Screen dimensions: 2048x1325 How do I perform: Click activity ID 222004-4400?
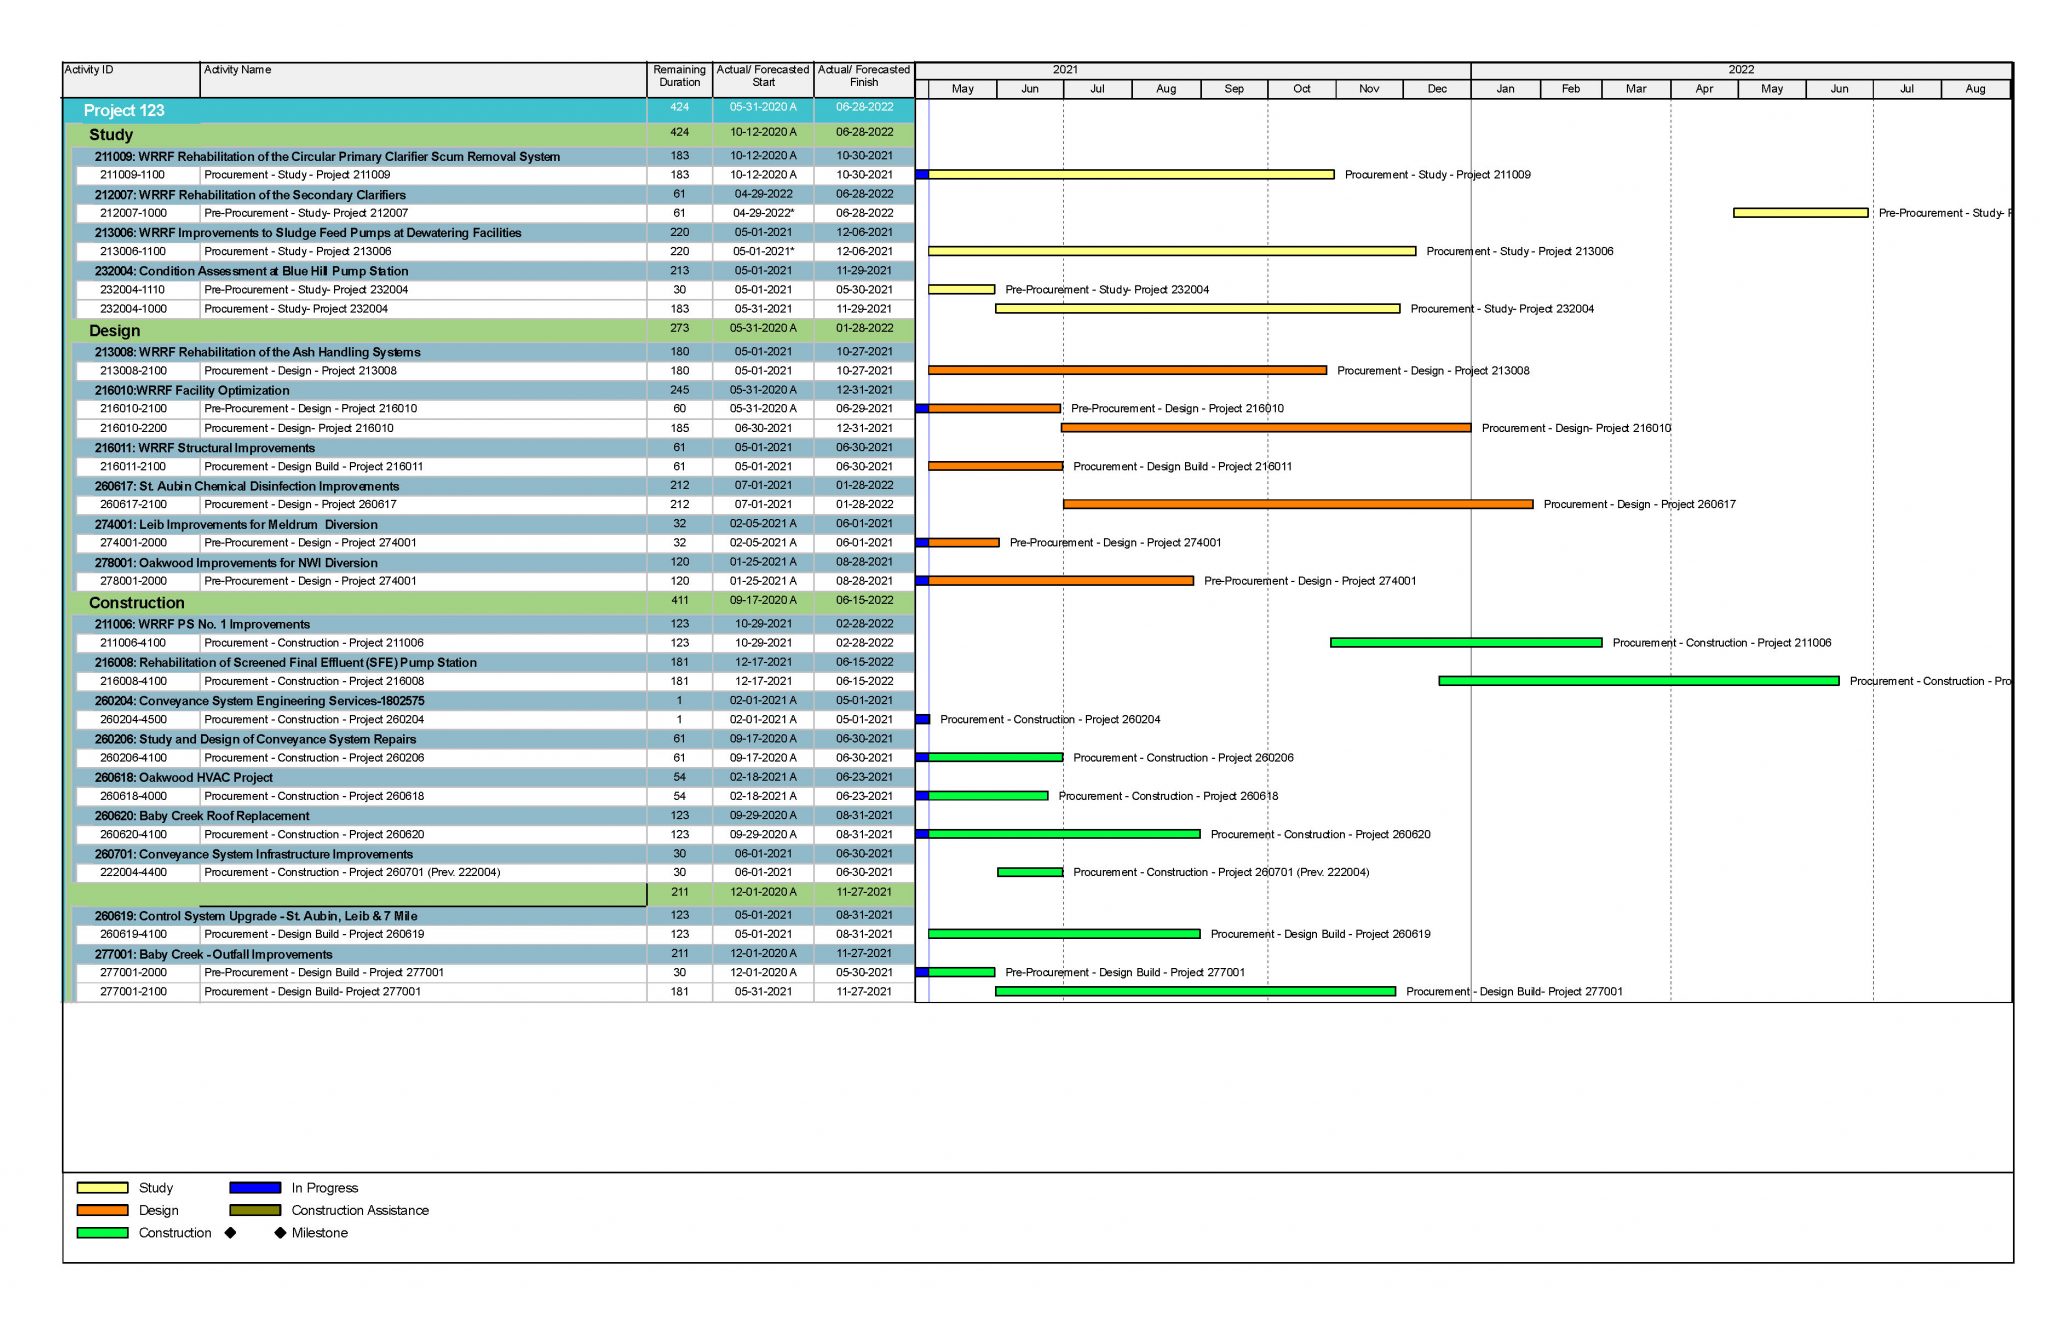point(133,873)
